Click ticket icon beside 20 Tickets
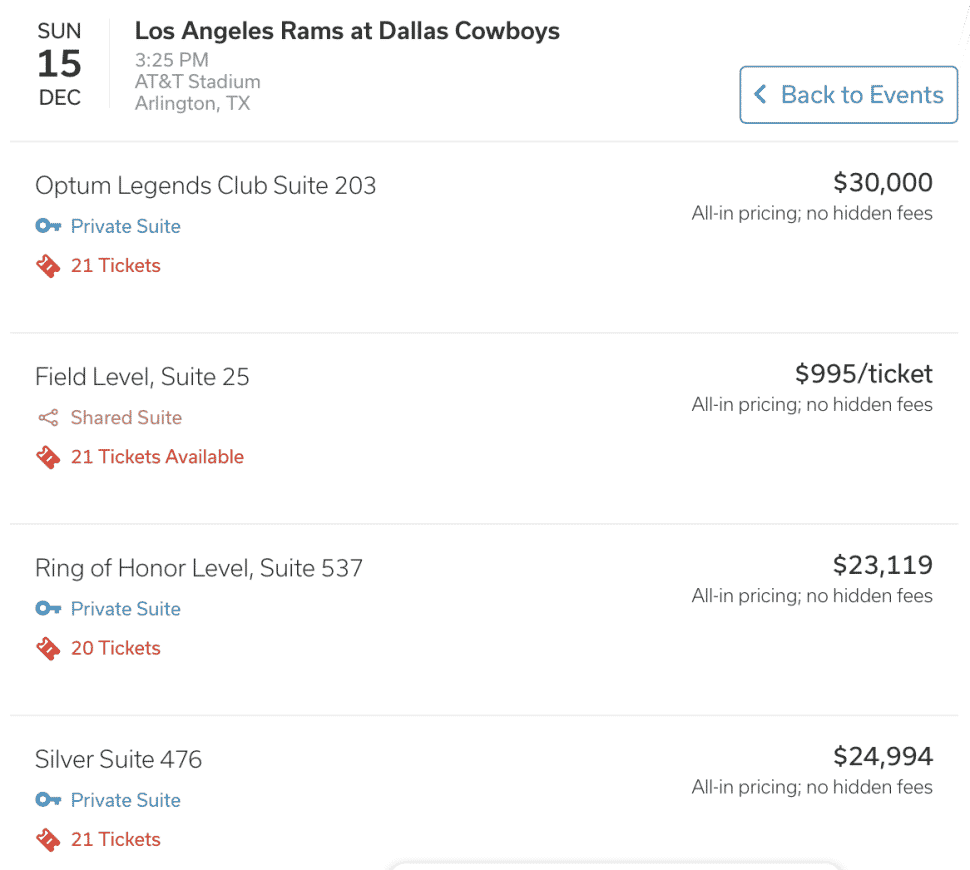This screenshot has width=970, height=870. 48,648
